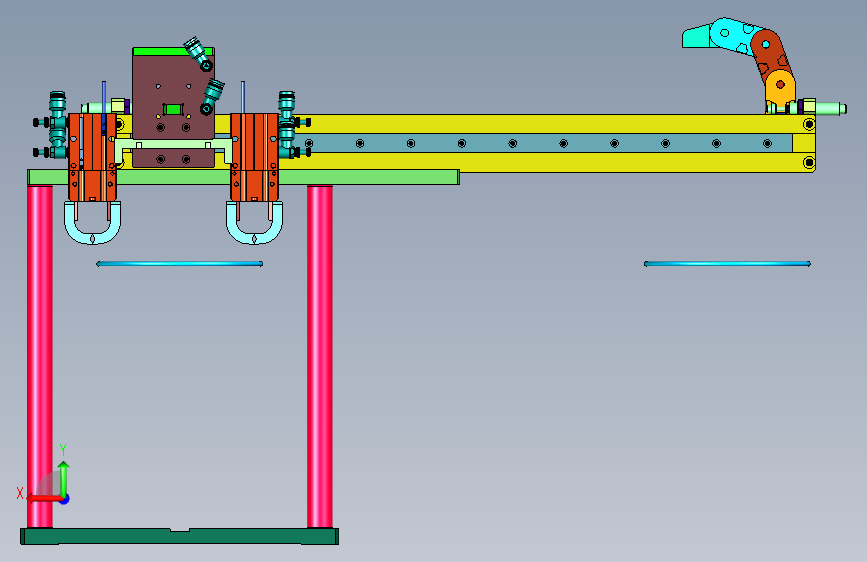Select the thin blue bar below left grippers

click(179, 264)
